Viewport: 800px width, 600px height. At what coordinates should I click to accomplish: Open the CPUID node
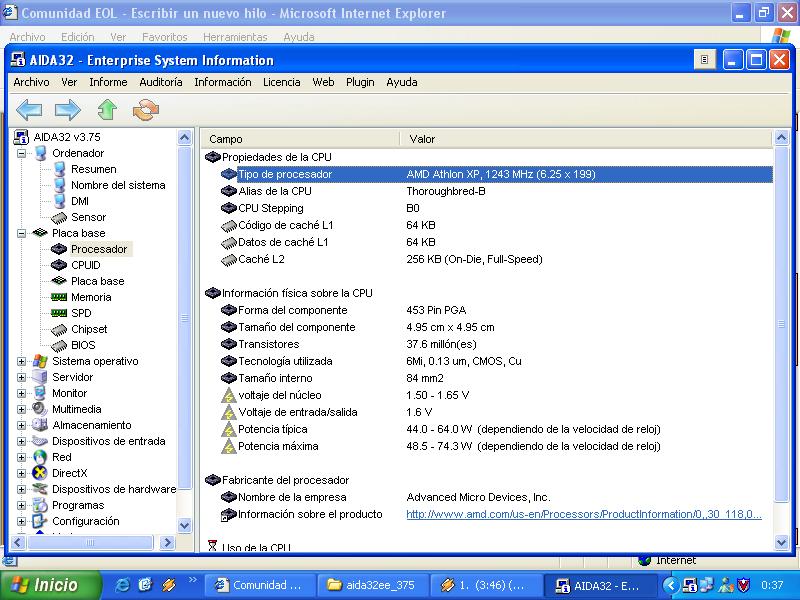86,265
